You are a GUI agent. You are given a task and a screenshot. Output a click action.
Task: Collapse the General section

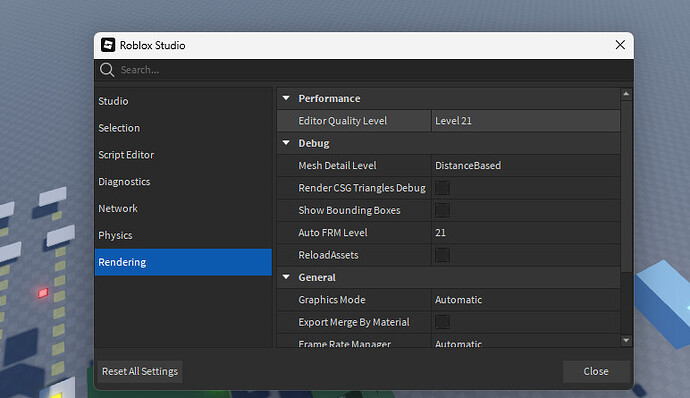pos(286,277)
